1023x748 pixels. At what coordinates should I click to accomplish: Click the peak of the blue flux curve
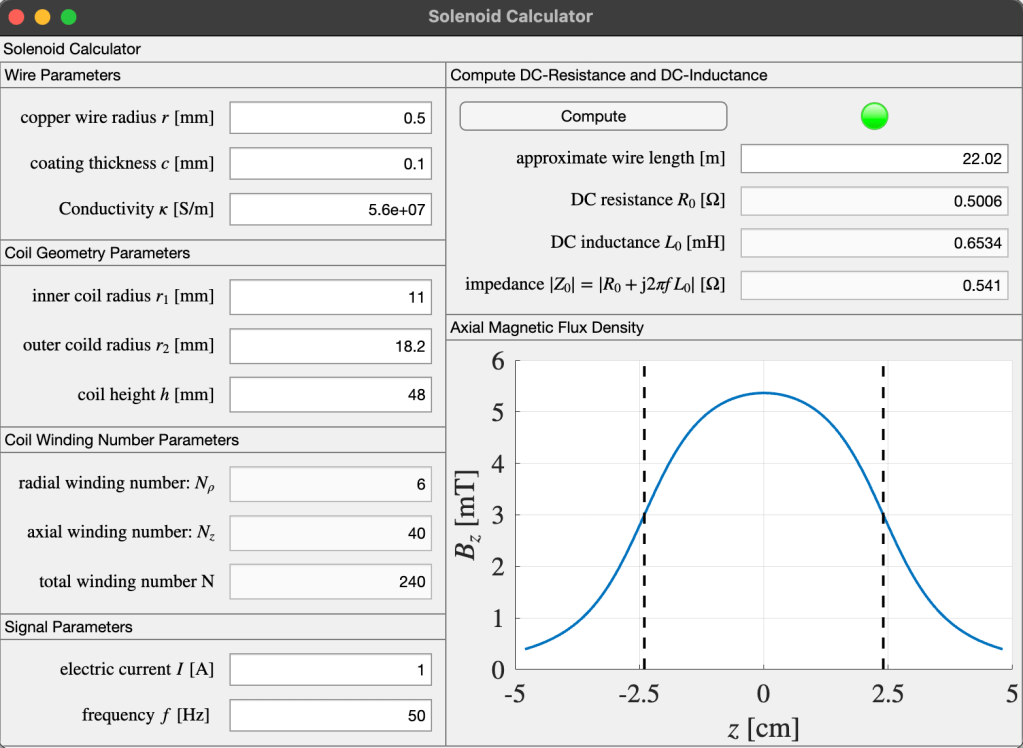(x=764, y=393)
